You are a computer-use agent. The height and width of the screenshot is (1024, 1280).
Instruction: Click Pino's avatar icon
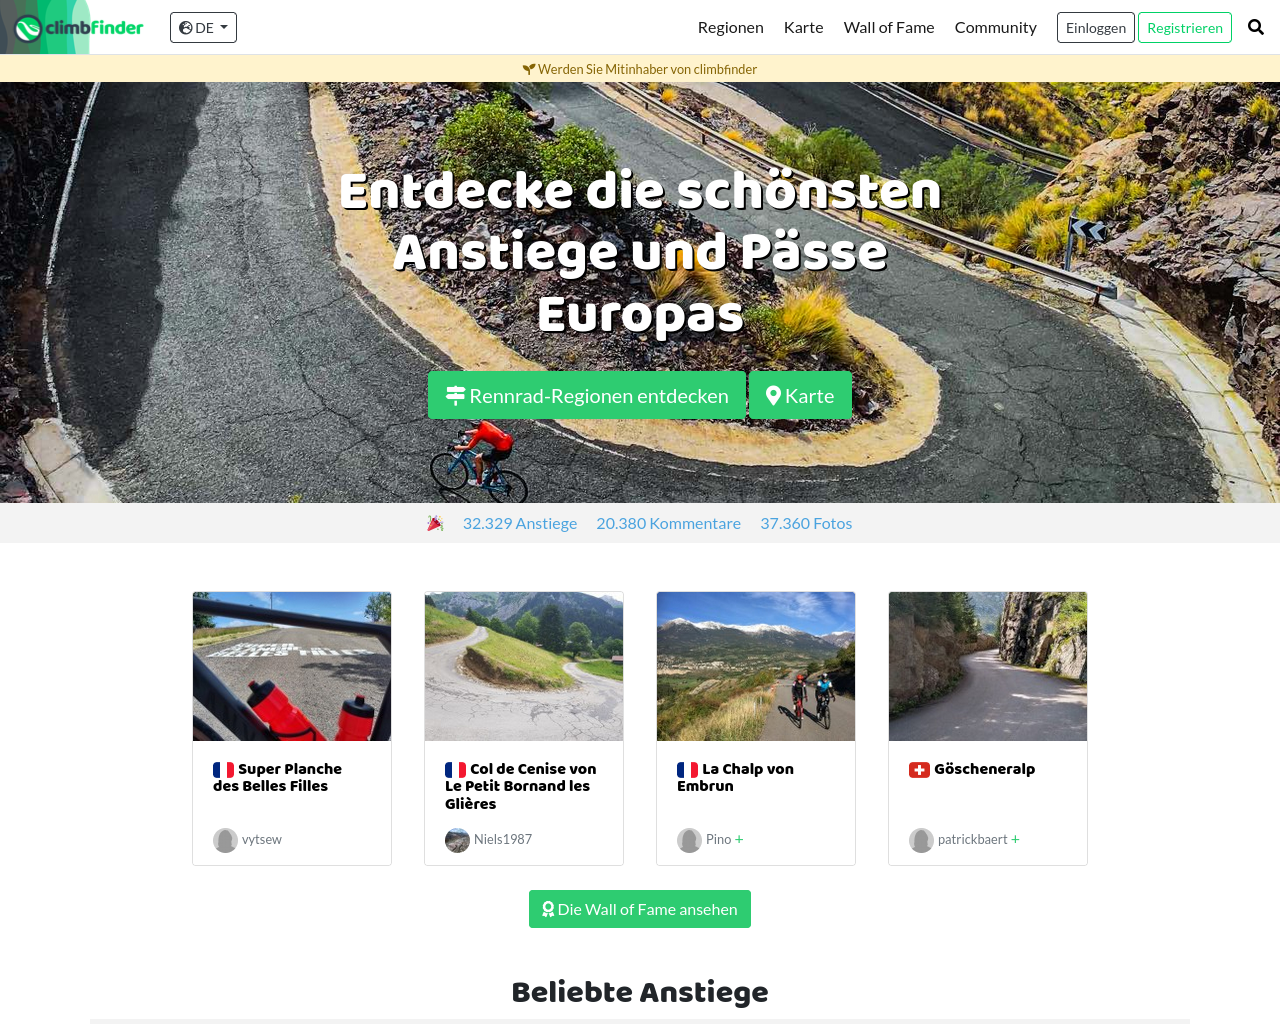click(x=689, y=840)
